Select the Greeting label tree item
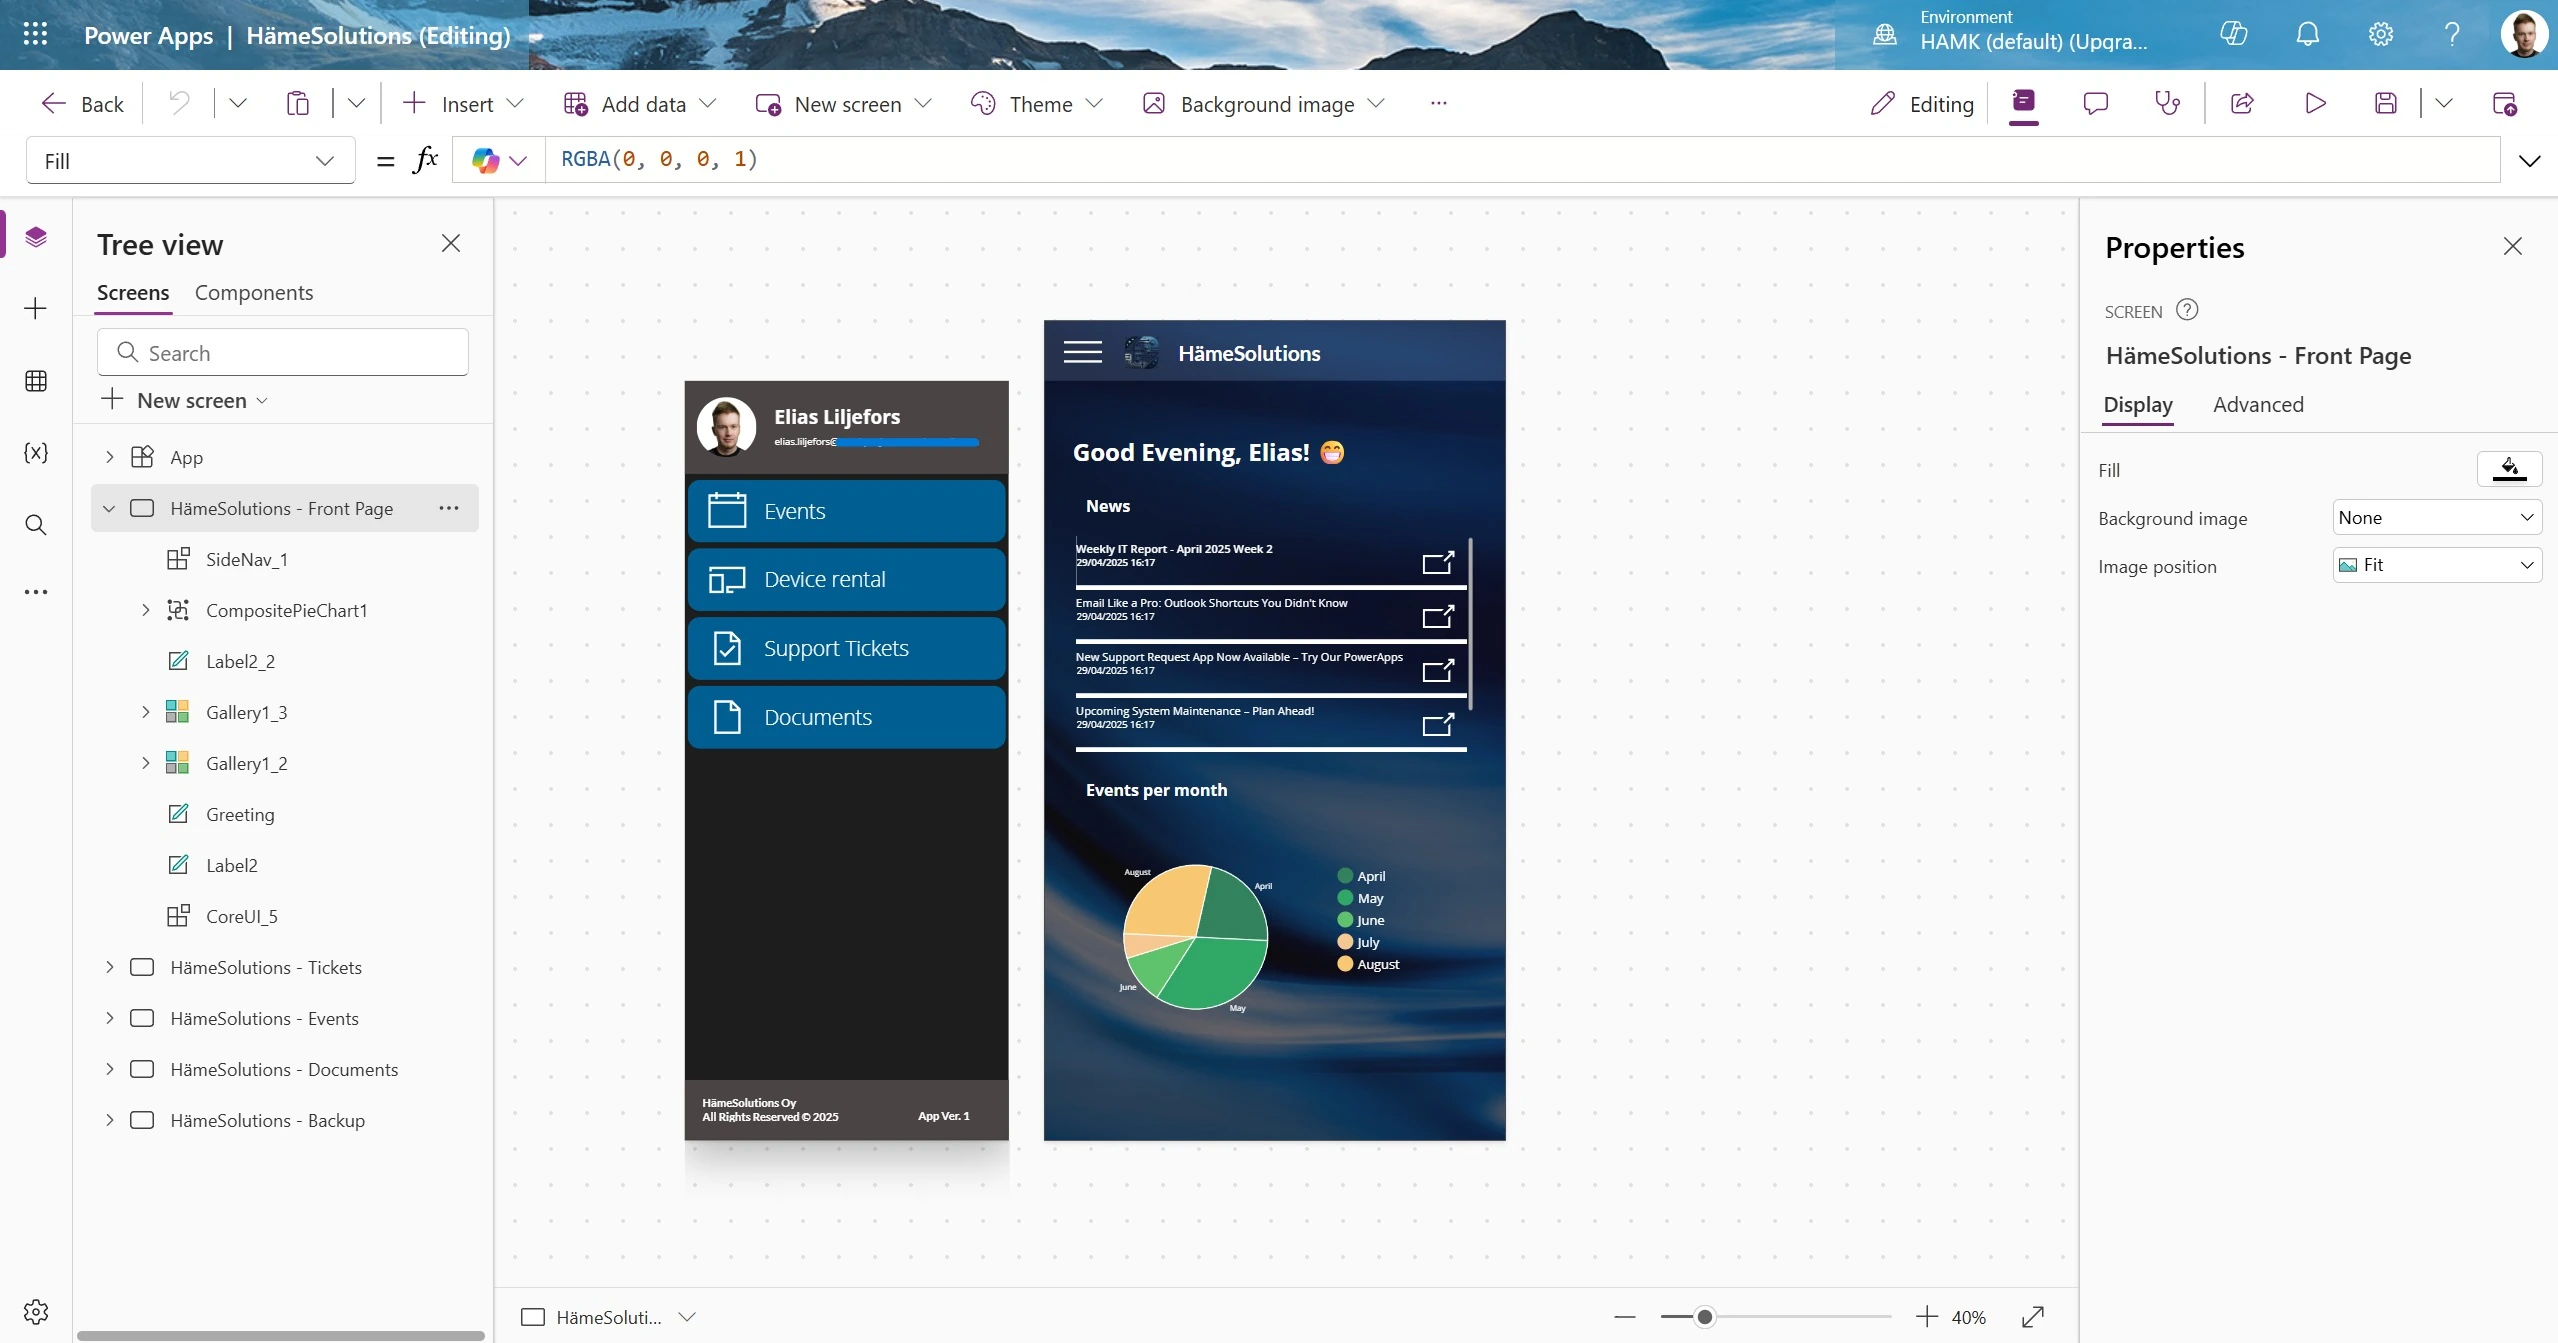Screen dimensions: 2558x1343 [240, 814]
